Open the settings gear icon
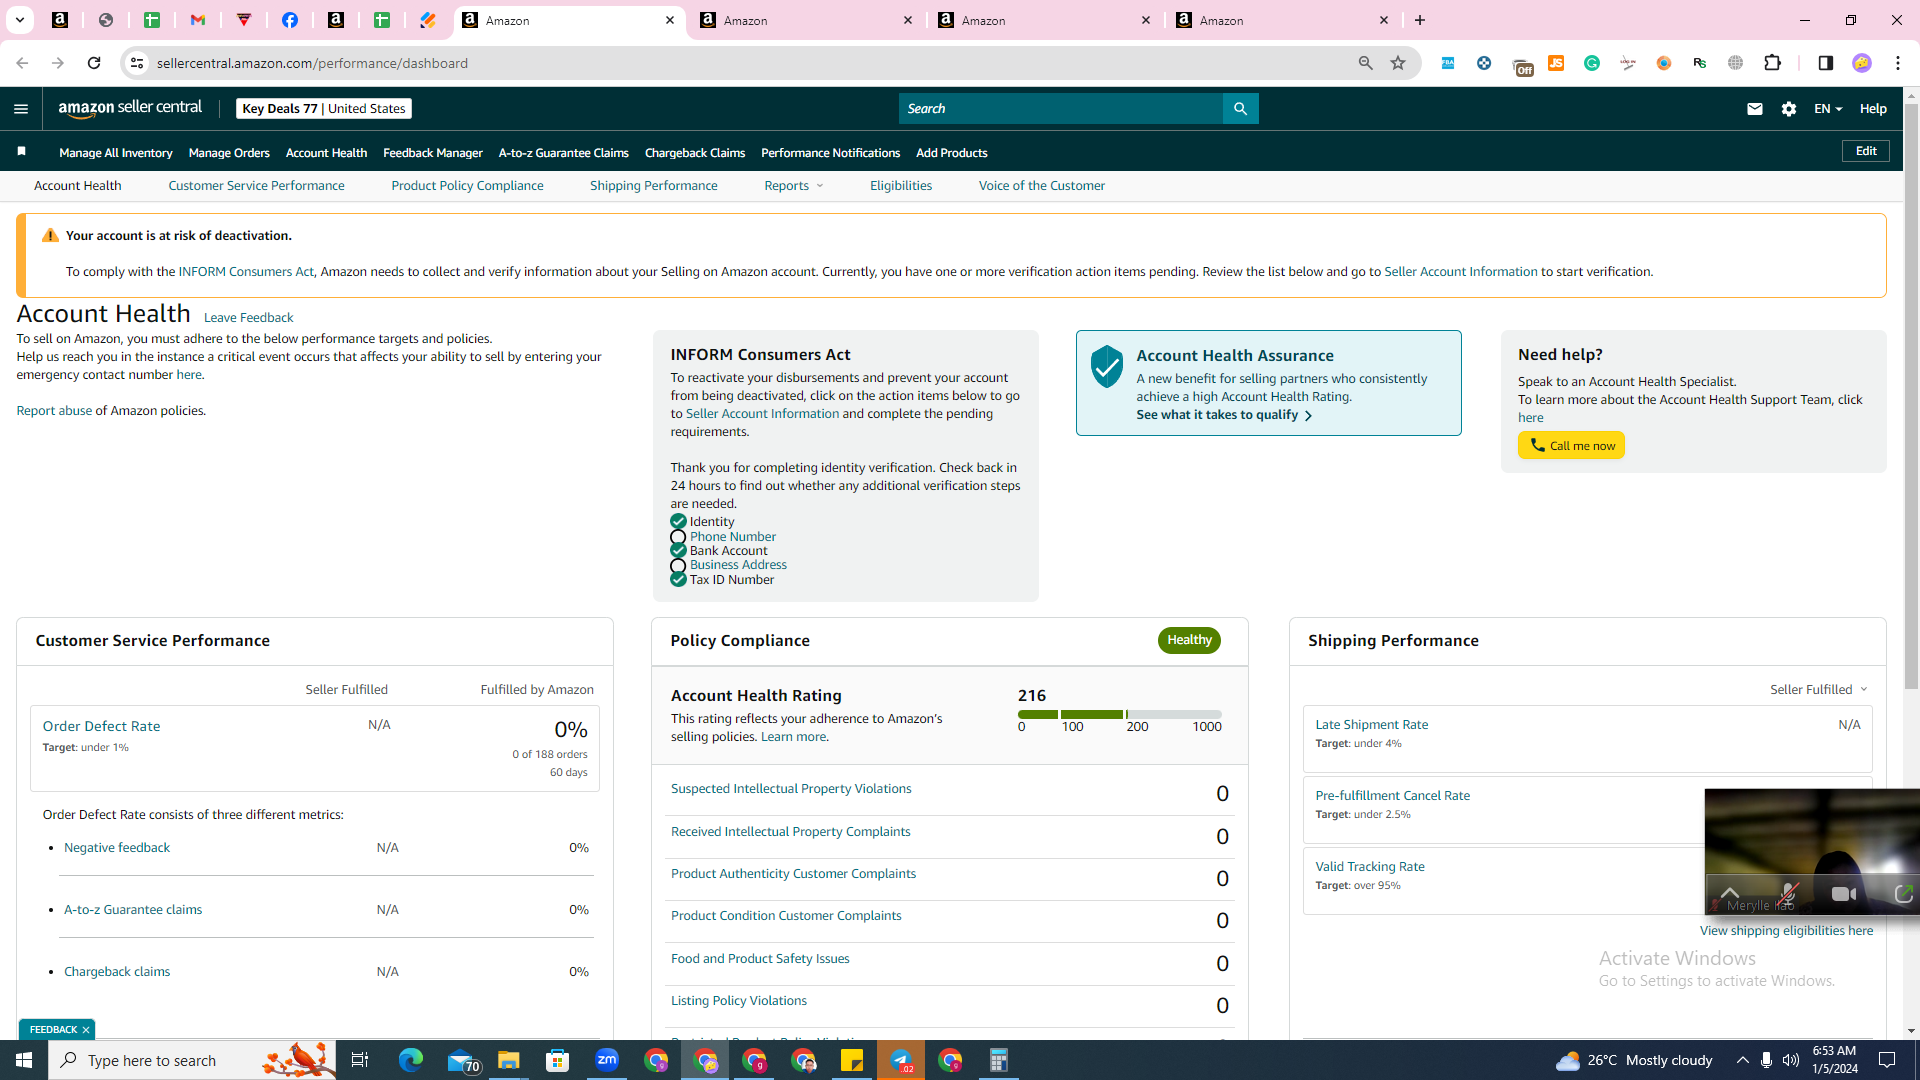This screenshot has height=1080, width=1920. pos(1789,109)
